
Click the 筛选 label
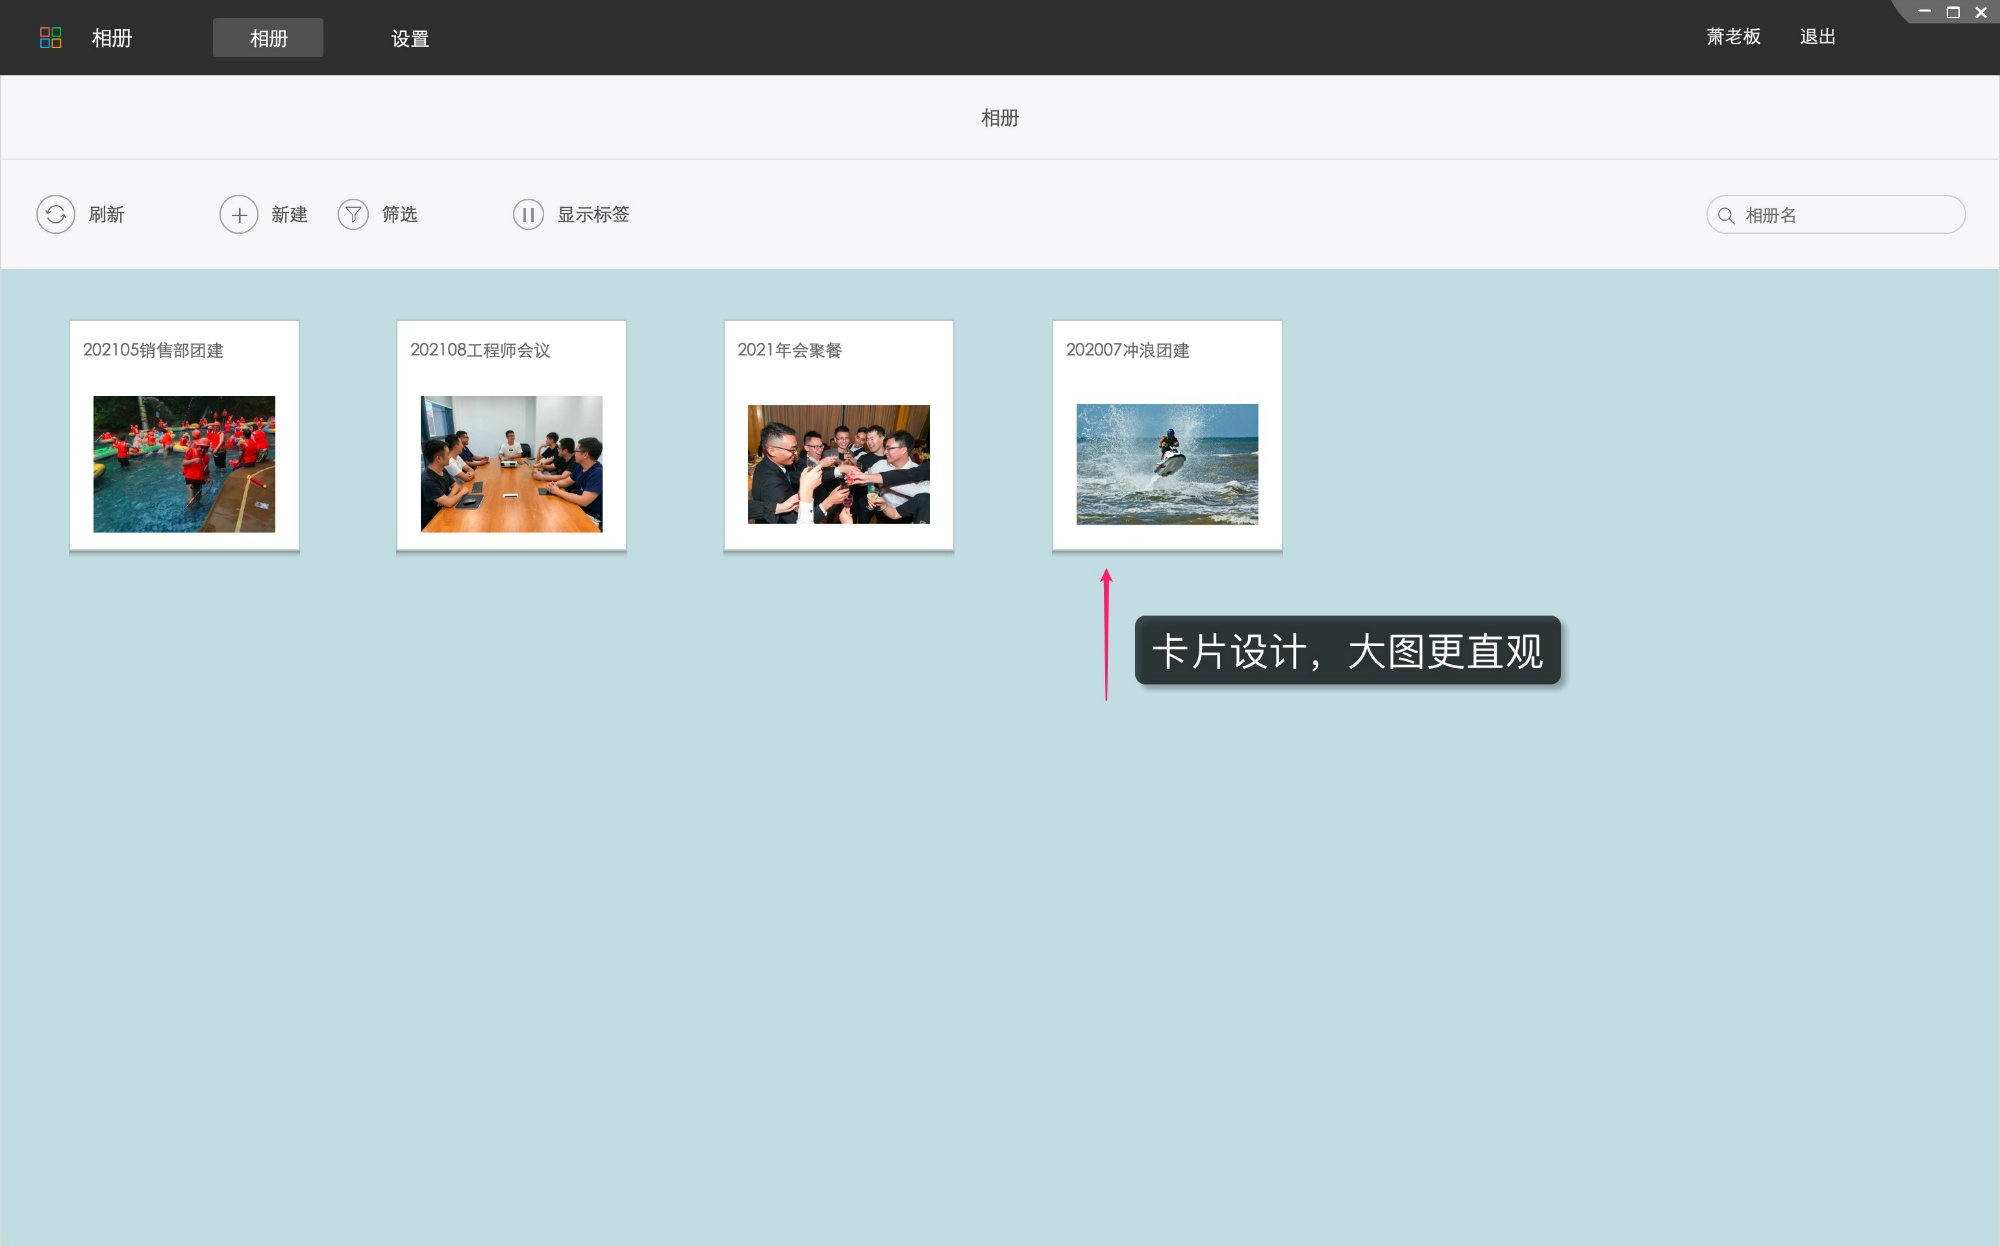tap(400, 214)
